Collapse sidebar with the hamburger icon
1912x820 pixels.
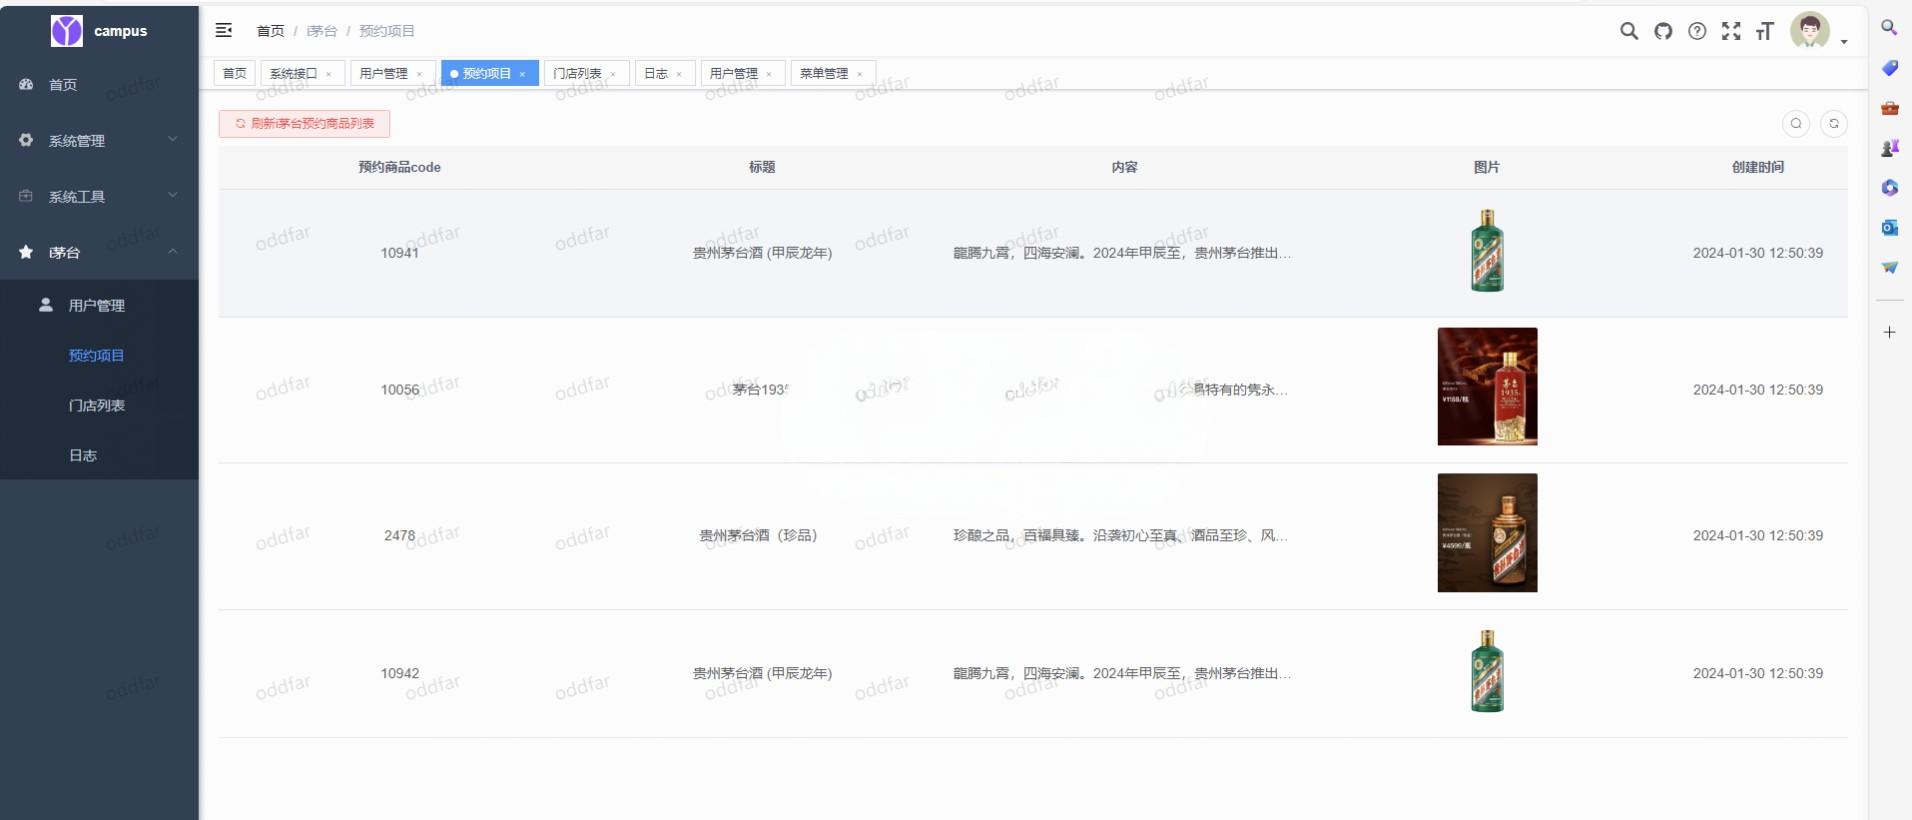coord(224,31)
